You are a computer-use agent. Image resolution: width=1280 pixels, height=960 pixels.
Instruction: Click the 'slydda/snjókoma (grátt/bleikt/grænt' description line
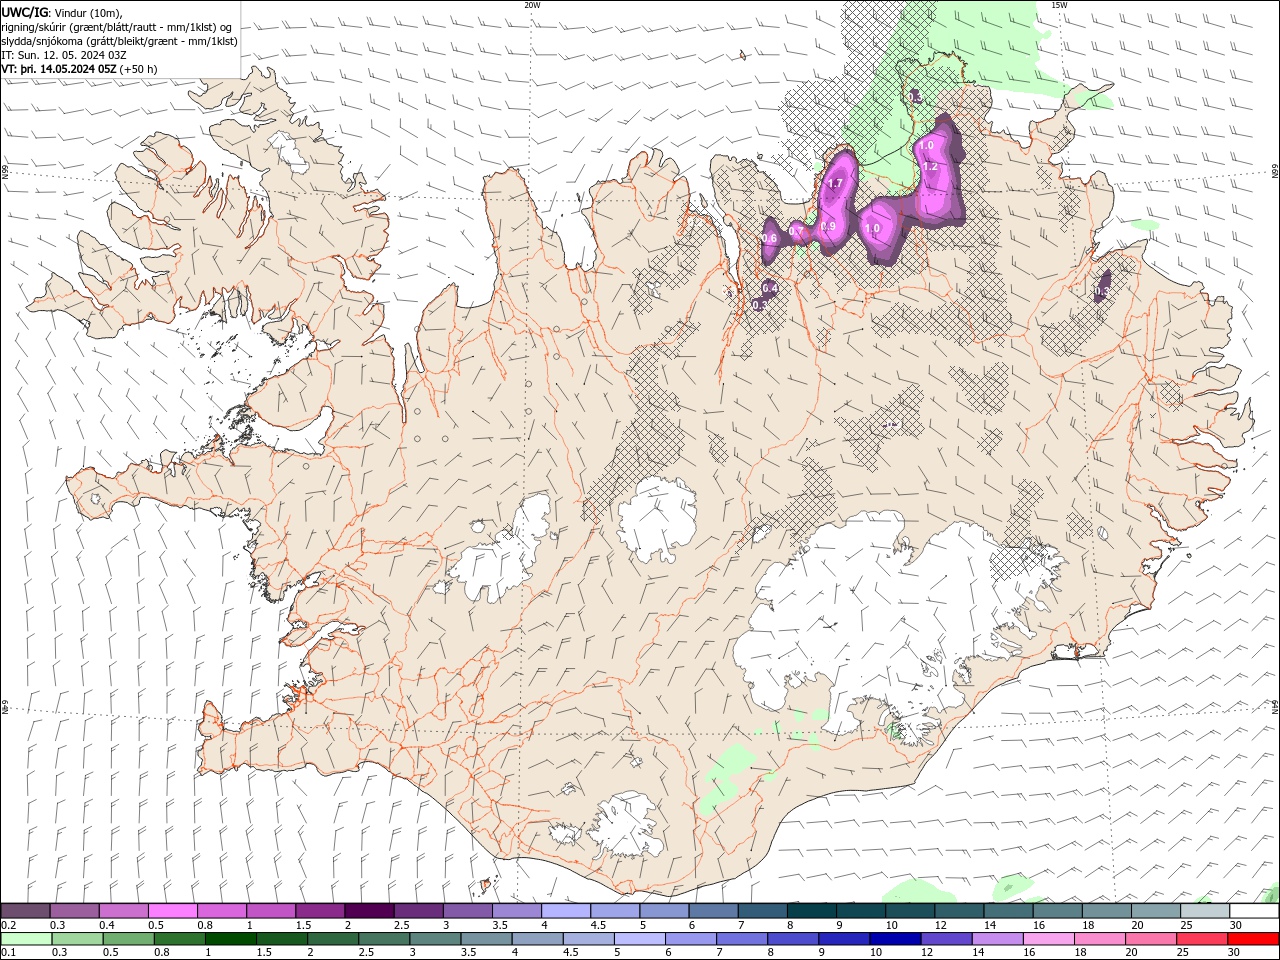(120, 41)
